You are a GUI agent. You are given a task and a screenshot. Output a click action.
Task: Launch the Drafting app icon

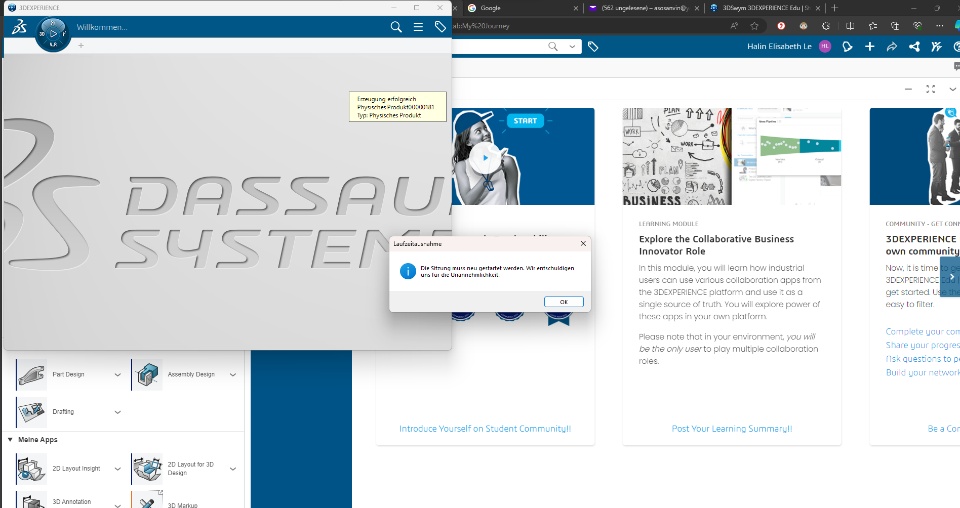(31, 412)
